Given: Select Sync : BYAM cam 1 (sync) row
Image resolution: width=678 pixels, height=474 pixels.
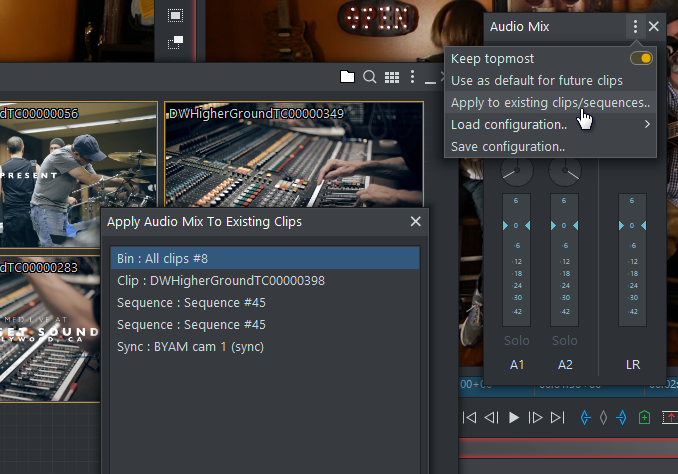Looking at the screenshot, I should coord(265,347).
